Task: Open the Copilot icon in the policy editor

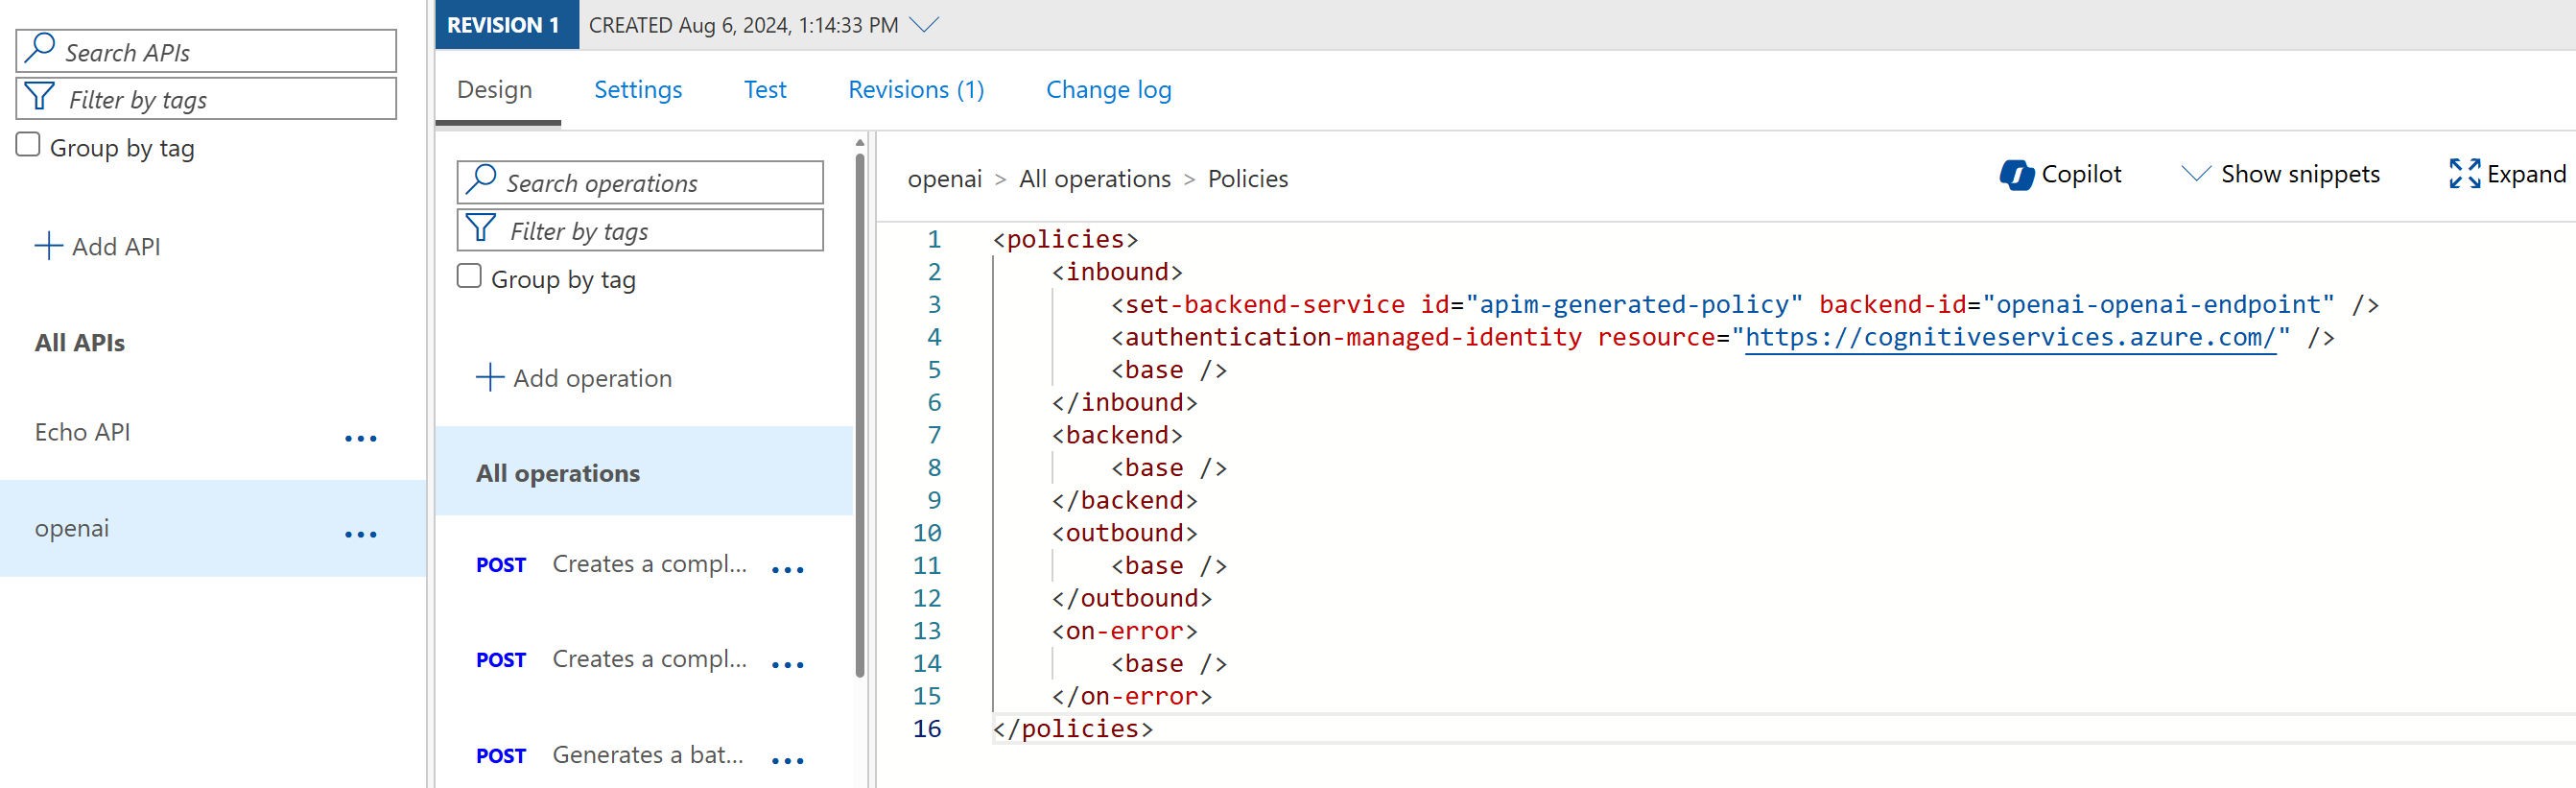Action: click(x=2016, y=175)
